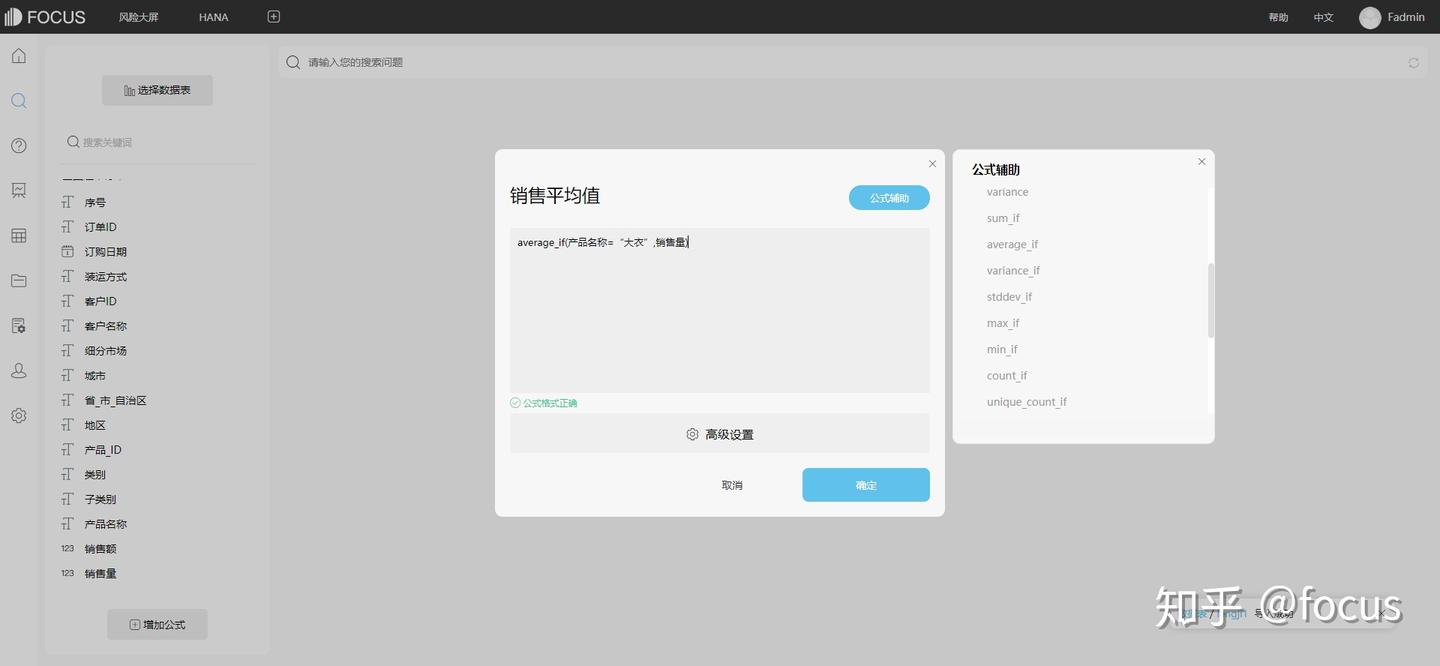Expand the 高级设置 advanced settings section

tap(719, 433)
